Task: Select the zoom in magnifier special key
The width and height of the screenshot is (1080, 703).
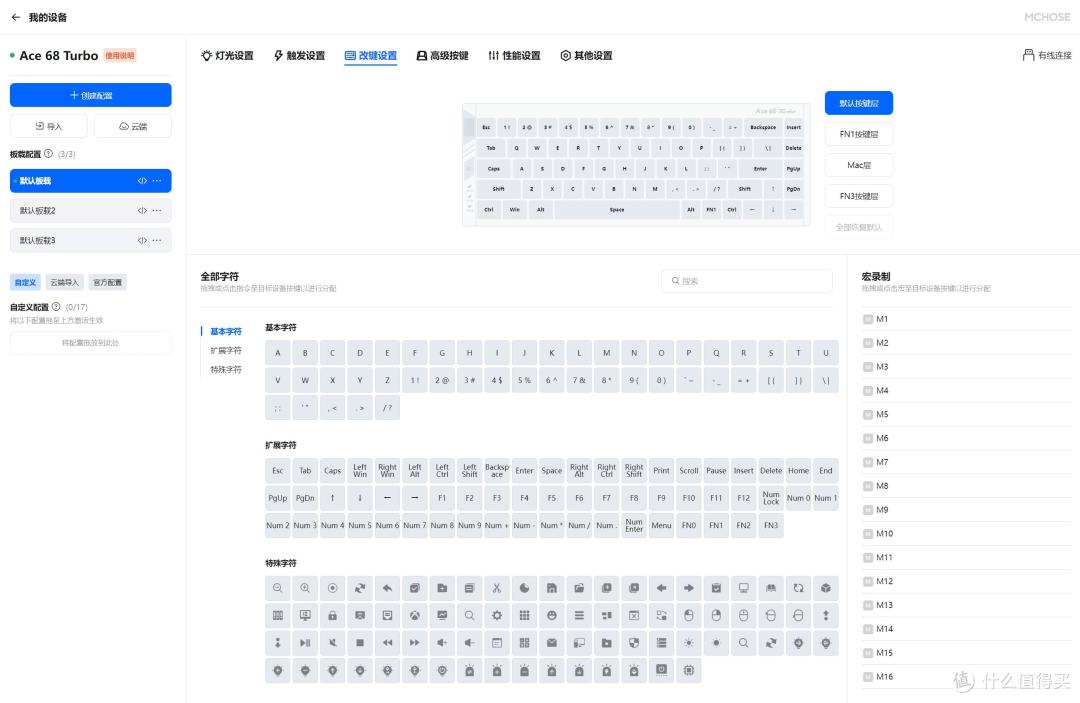Action: [x=305, y=588]
